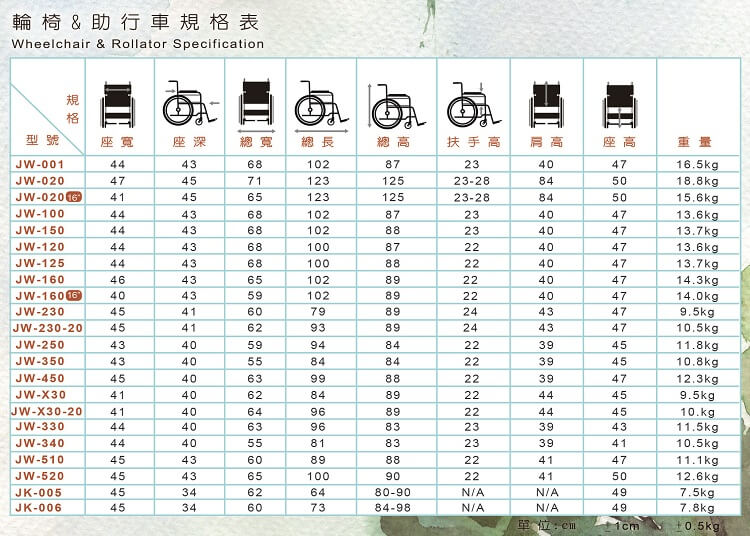
Task: Click the 7.5kg weight of JK-005
Action: point(697,492)
